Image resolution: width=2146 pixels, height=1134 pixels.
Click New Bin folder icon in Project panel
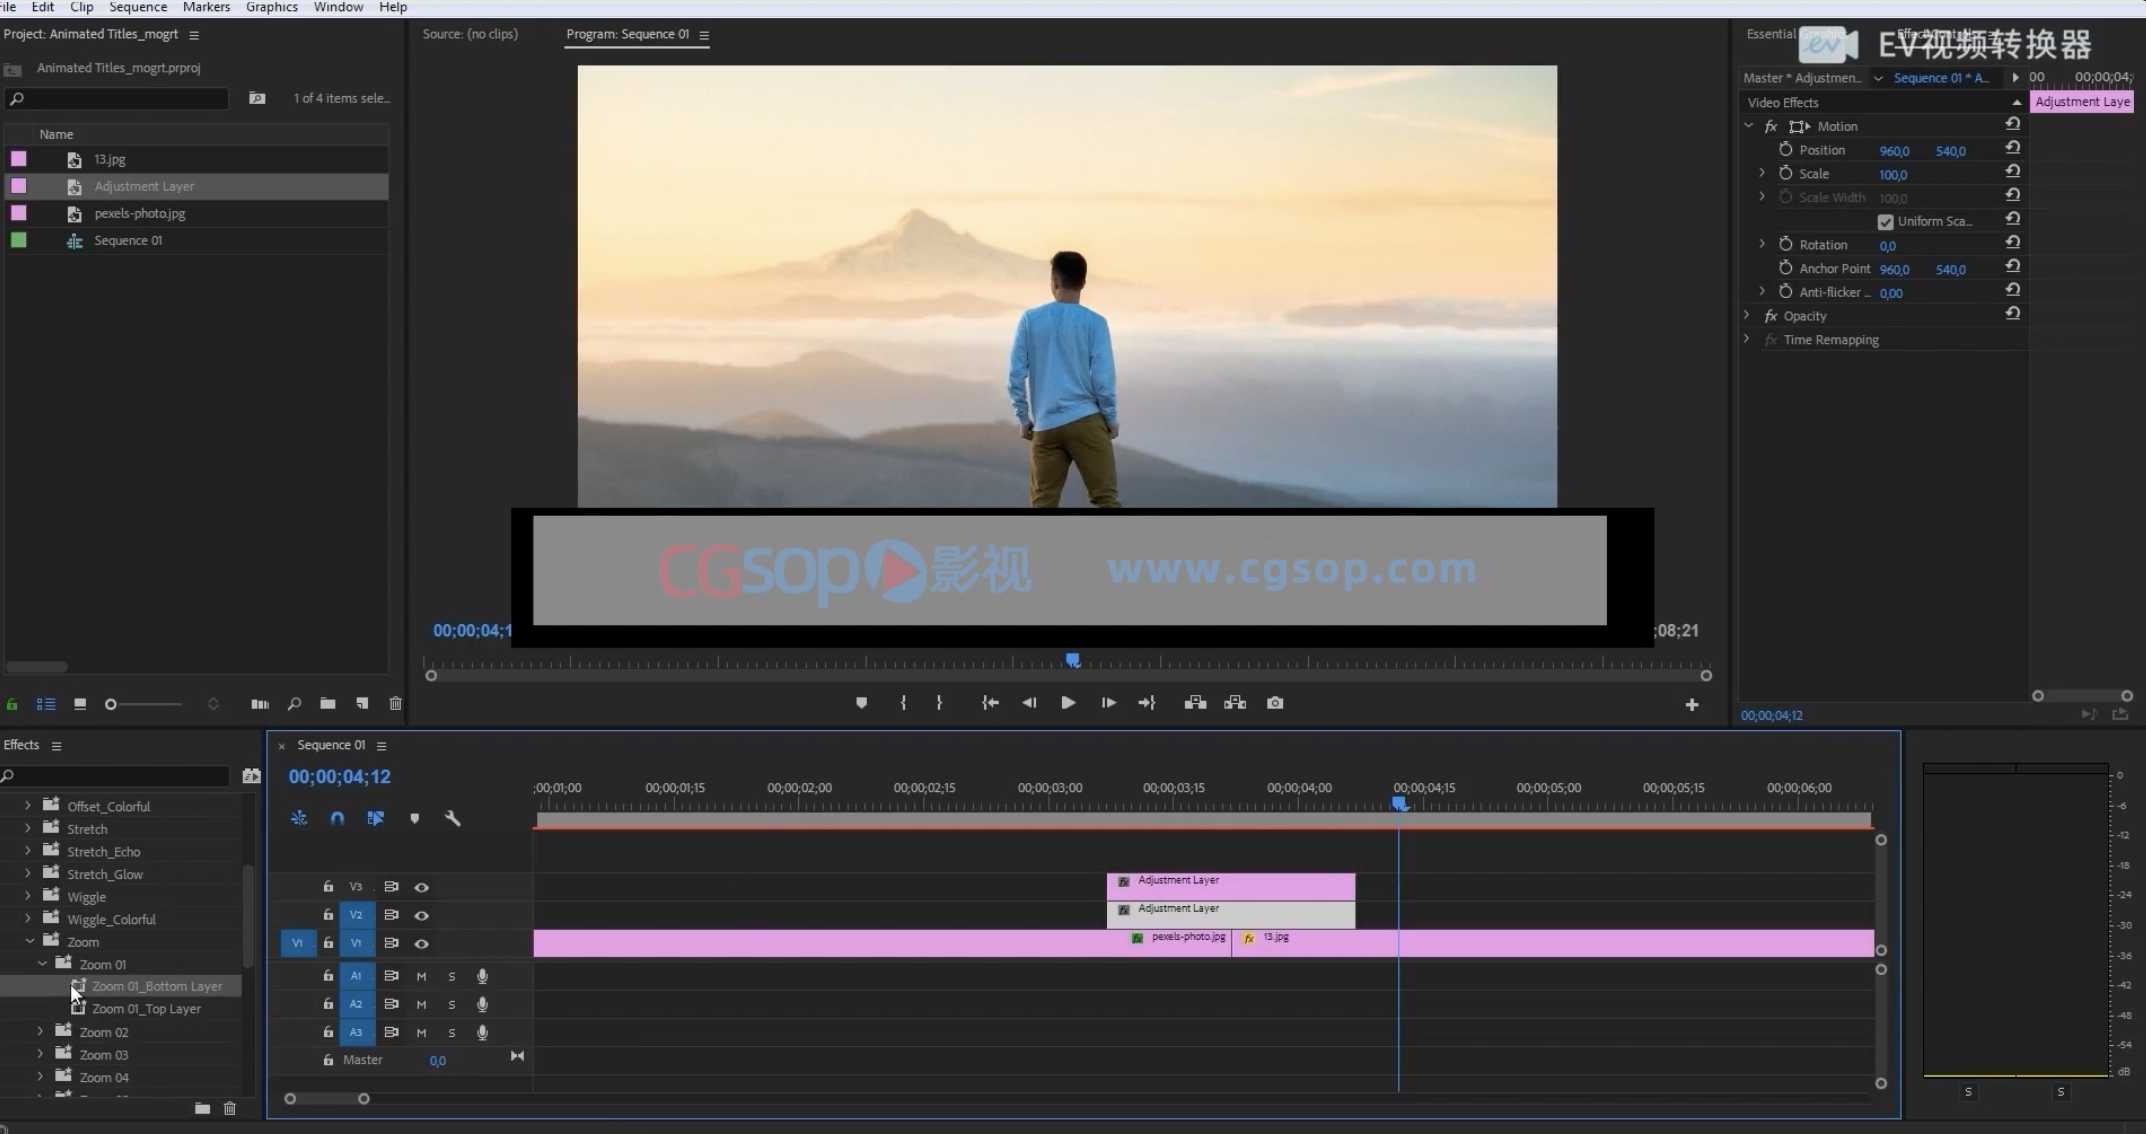327,704
